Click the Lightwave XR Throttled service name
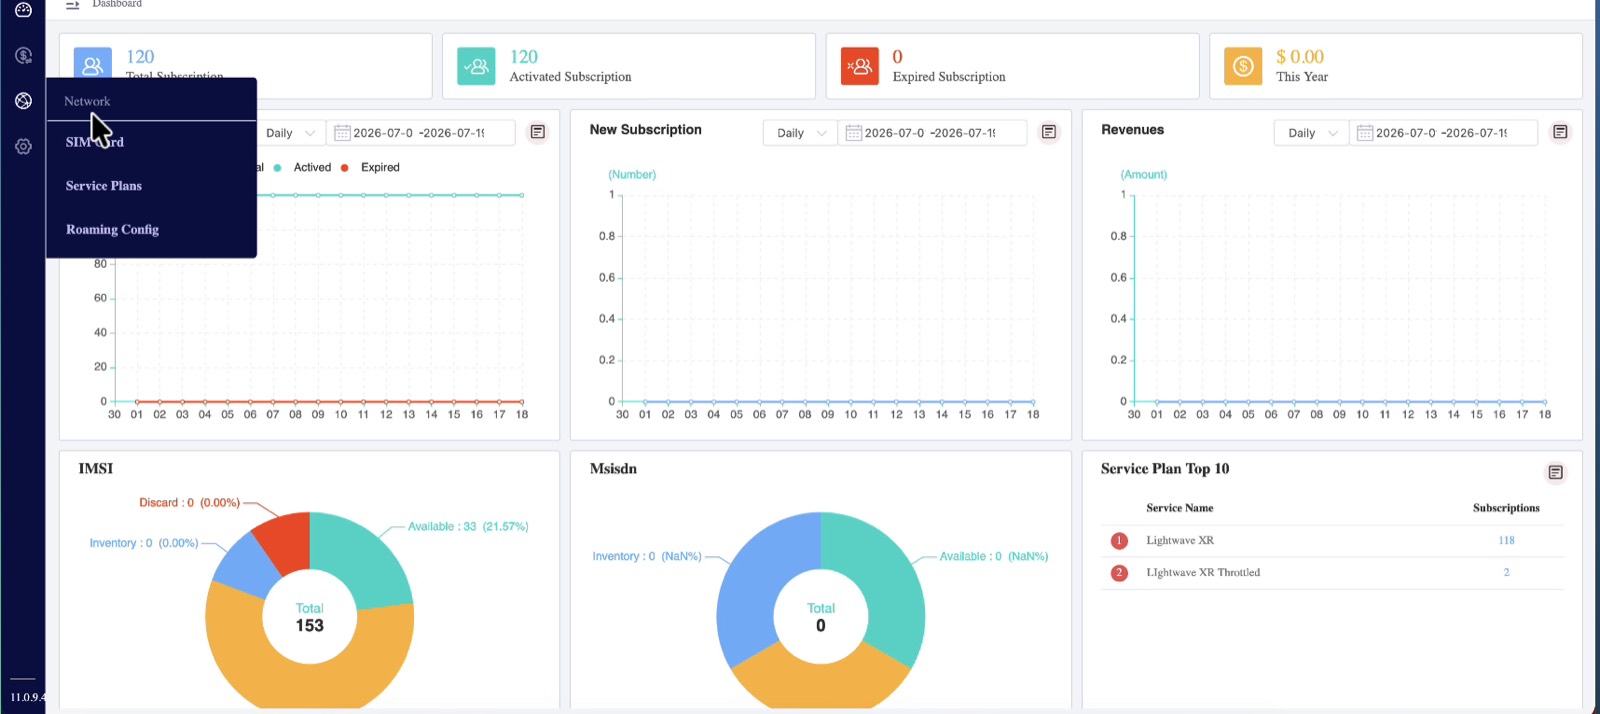Viewport: 1600px width, 714px height. (1203, 572)
